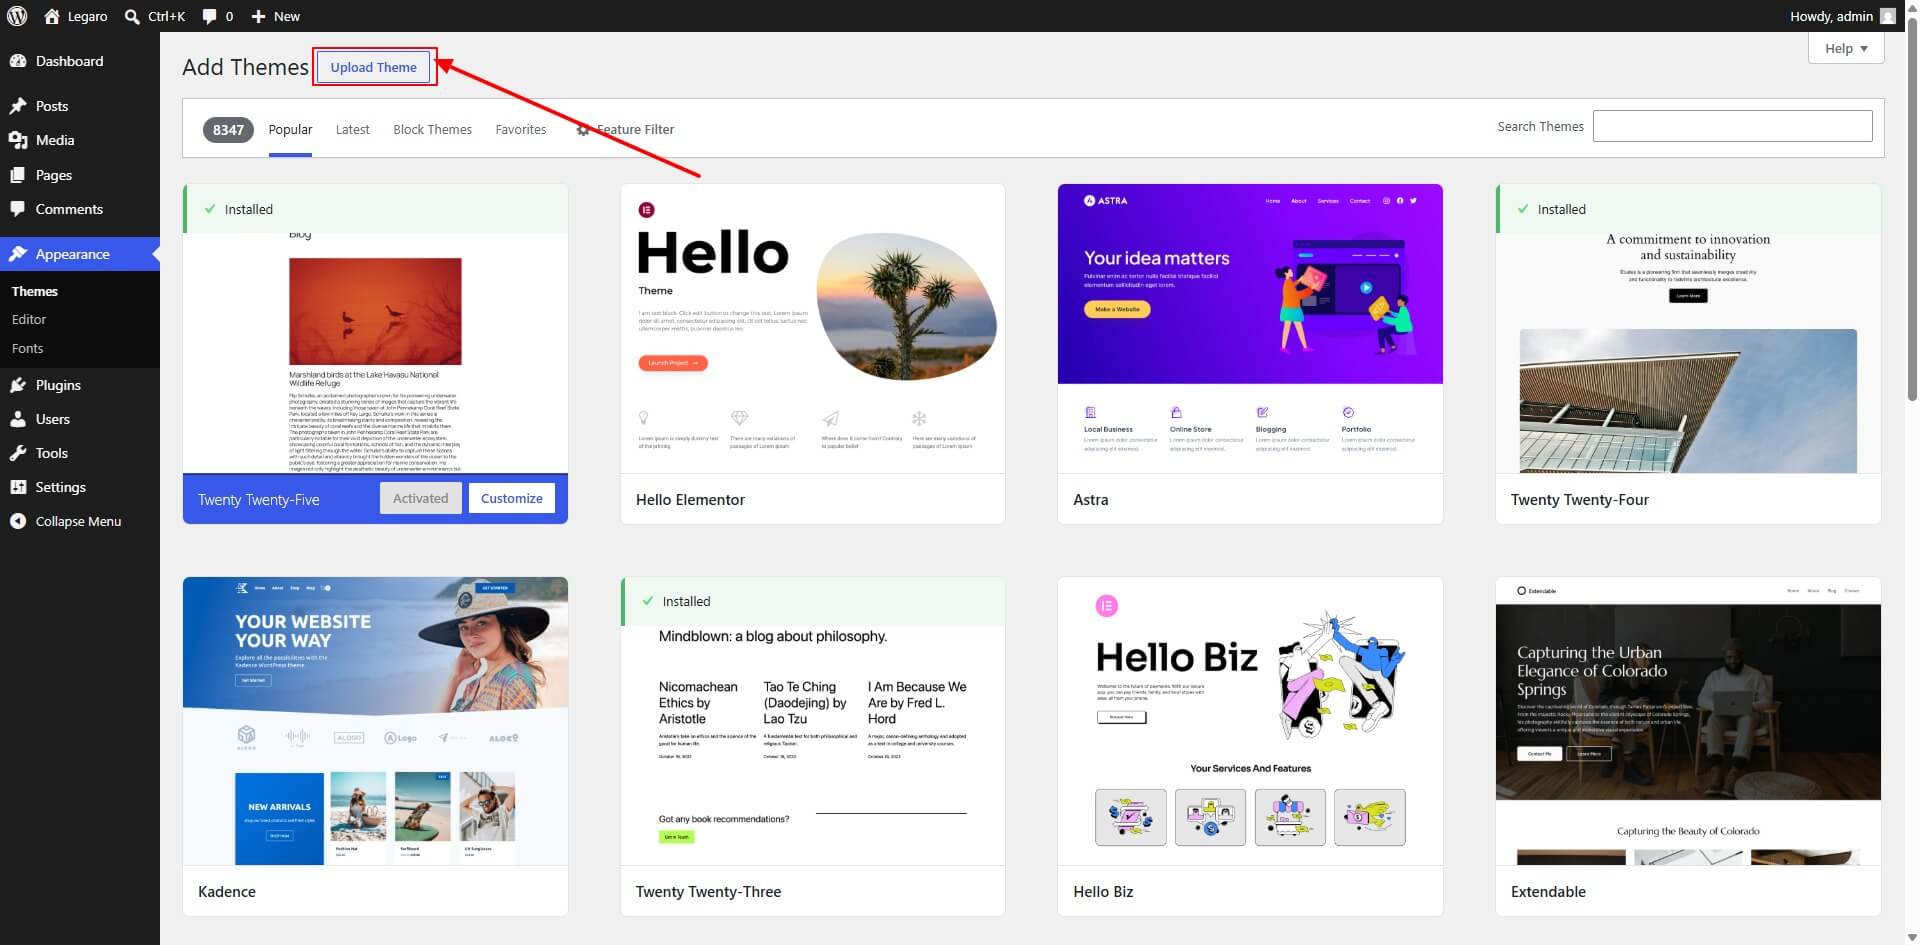Open Dashboard menu item

pos(80,61)
